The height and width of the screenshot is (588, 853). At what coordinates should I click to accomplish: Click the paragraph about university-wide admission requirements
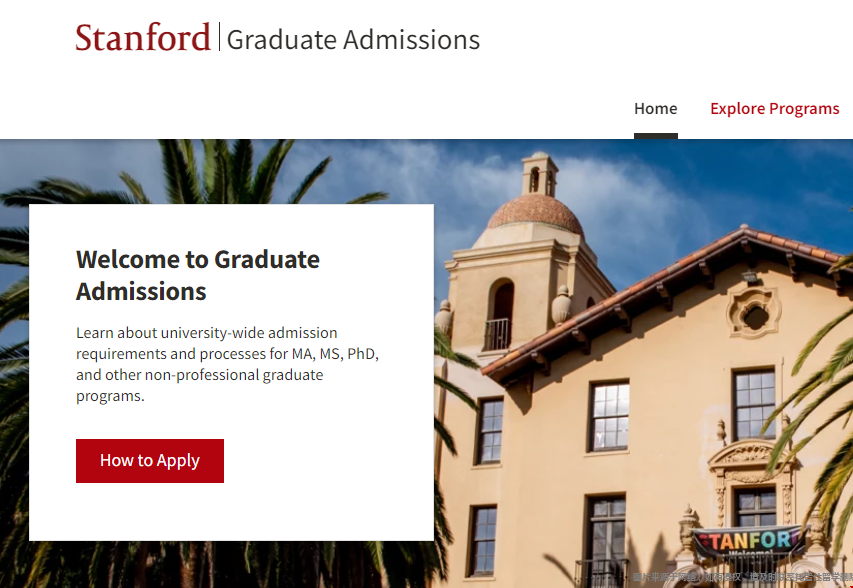tap(227, 364)
